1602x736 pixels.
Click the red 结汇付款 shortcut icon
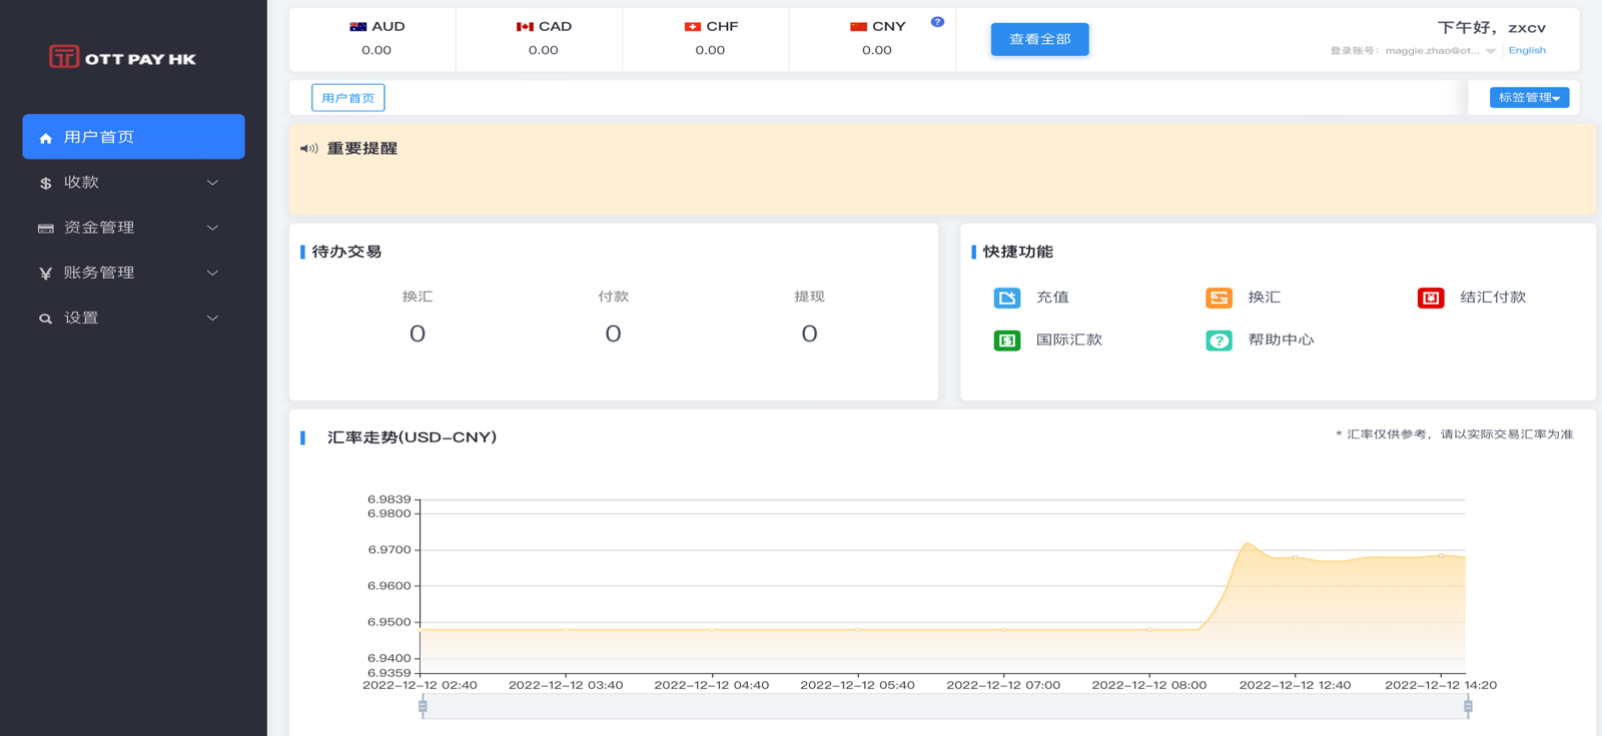[1431, 298]
